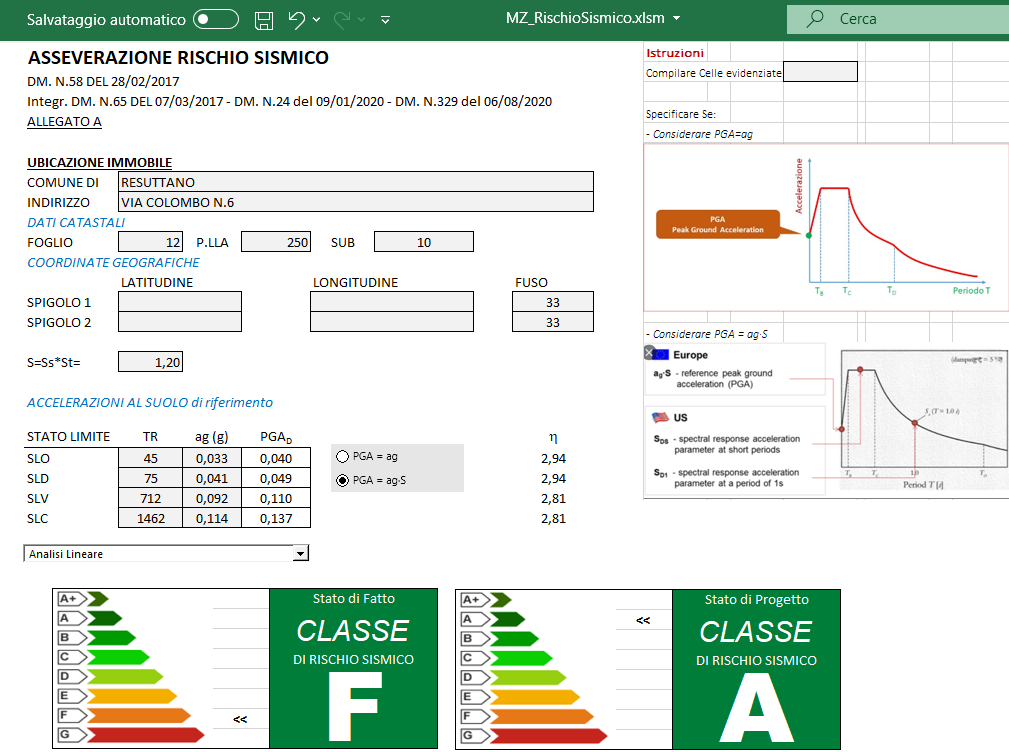Click the Cerca search box
Screen dimensions: 1009x752
(x=898, y=19)
